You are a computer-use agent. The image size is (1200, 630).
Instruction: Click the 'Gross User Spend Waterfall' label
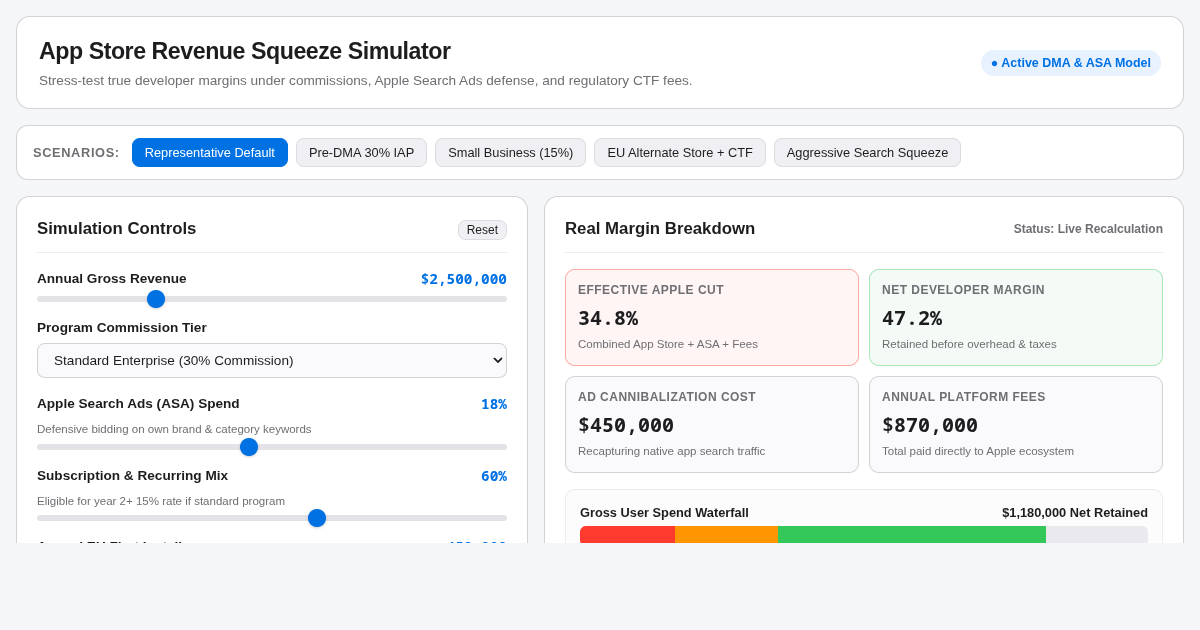664,512
